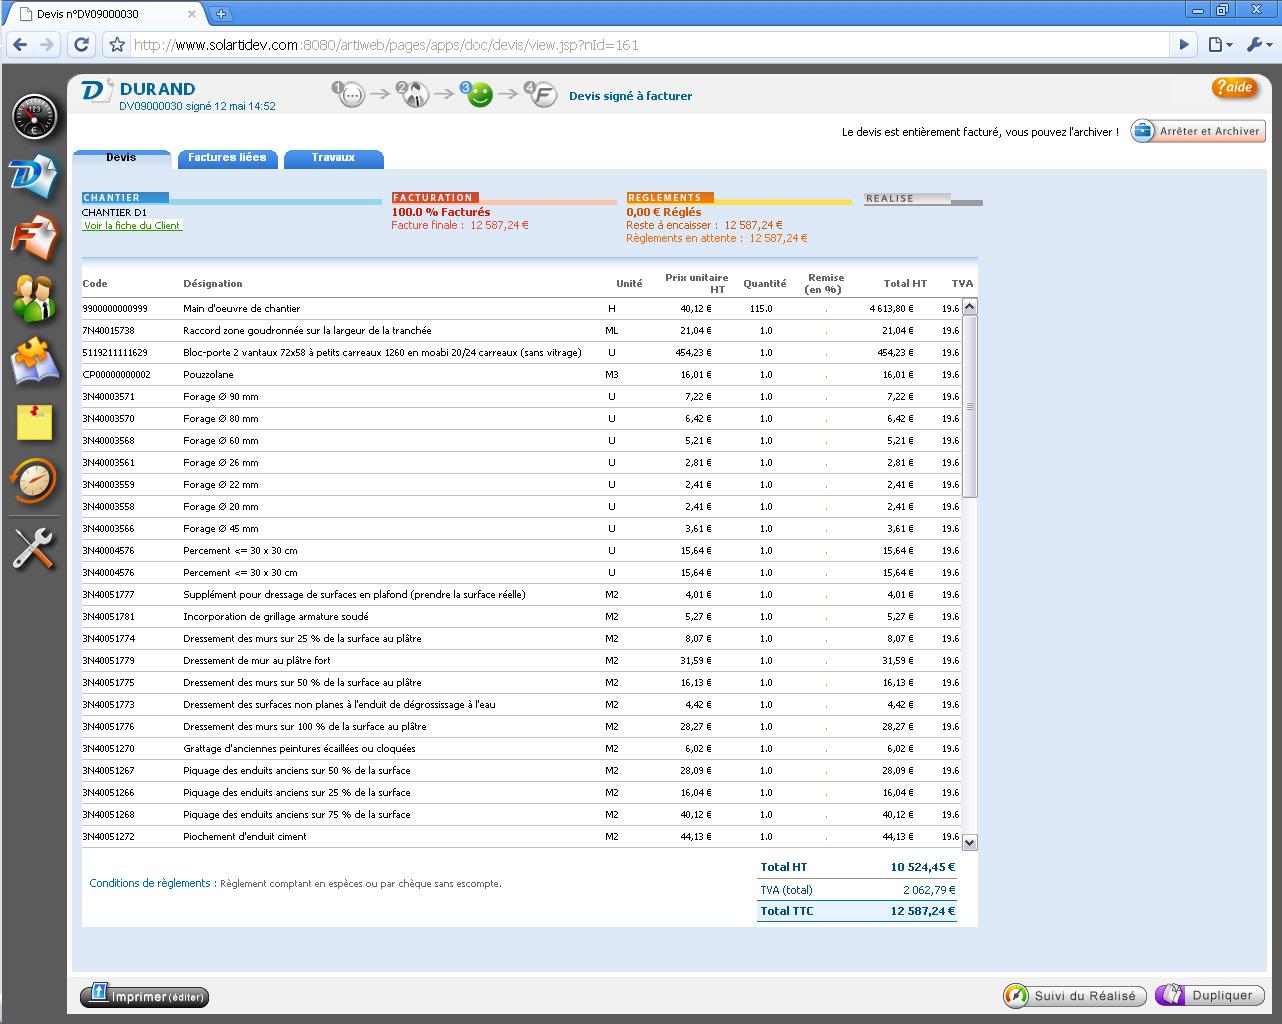Image resolution: width=1282 pixels, height=1024 pixels.
Task: Click the Imprimer (éditer) button
Action: (145, 996)
